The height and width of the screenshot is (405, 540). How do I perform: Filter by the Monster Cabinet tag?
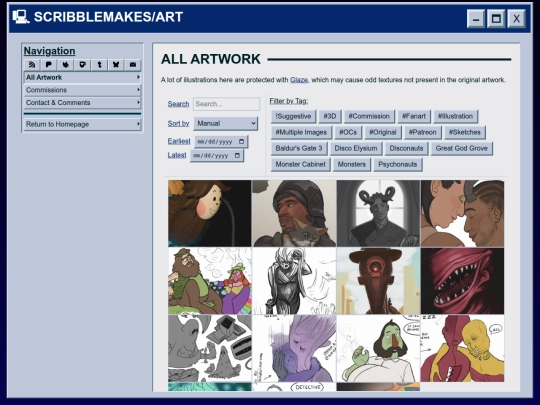[301, 165]
